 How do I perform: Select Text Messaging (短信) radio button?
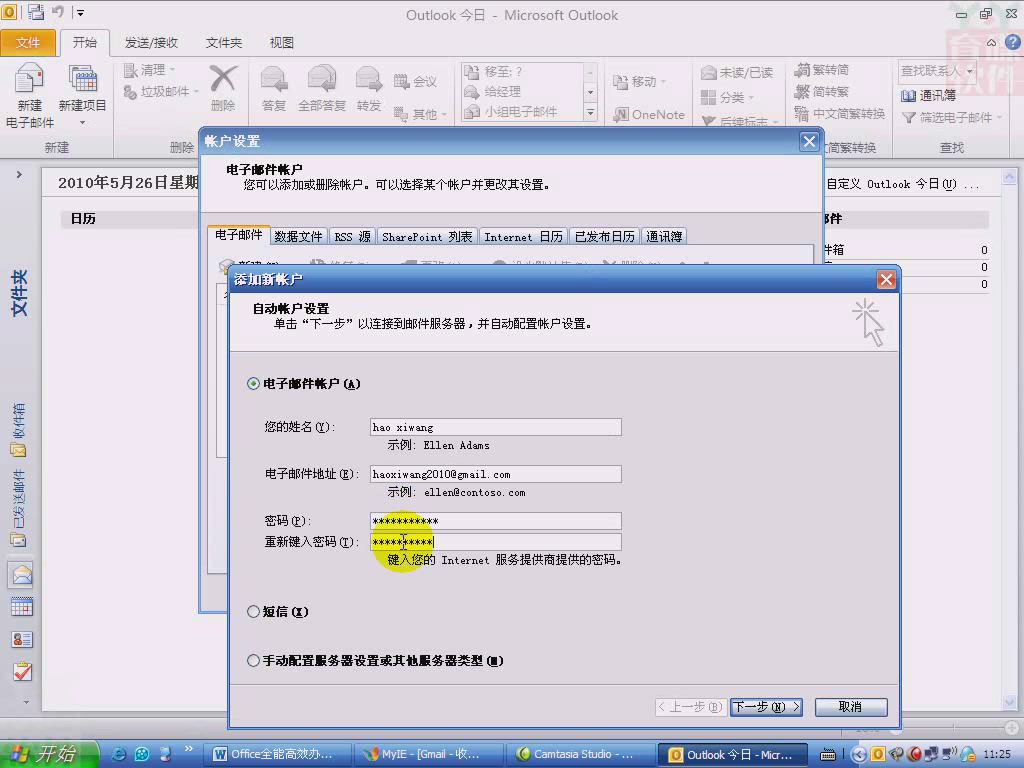[253, 611]
